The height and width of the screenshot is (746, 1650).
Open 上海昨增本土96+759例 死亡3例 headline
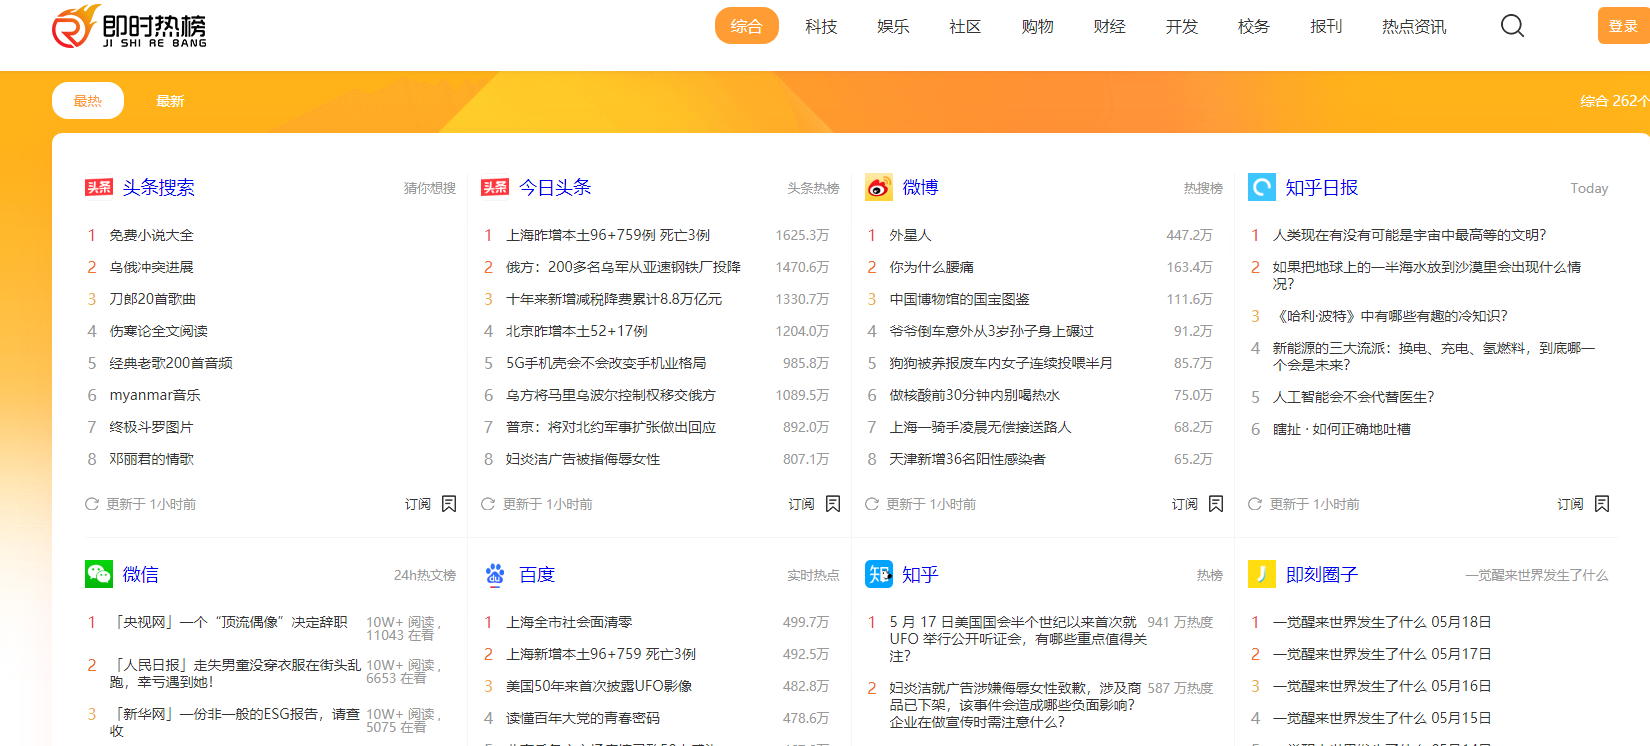point(608,235)
